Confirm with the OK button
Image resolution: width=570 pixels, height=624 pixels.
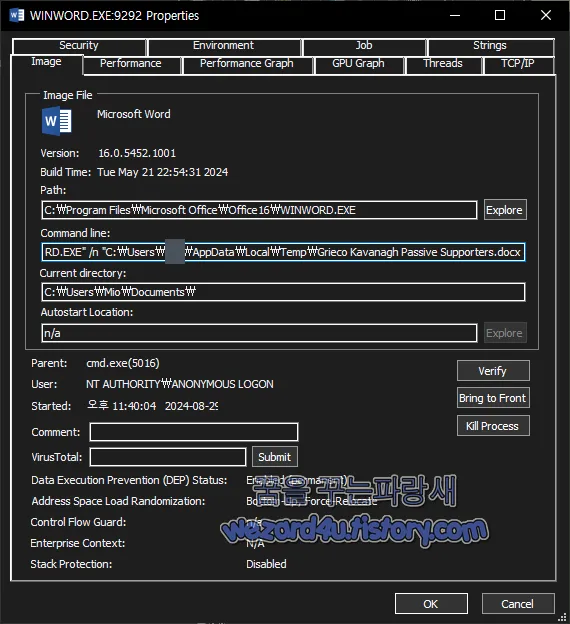point(431,604)
